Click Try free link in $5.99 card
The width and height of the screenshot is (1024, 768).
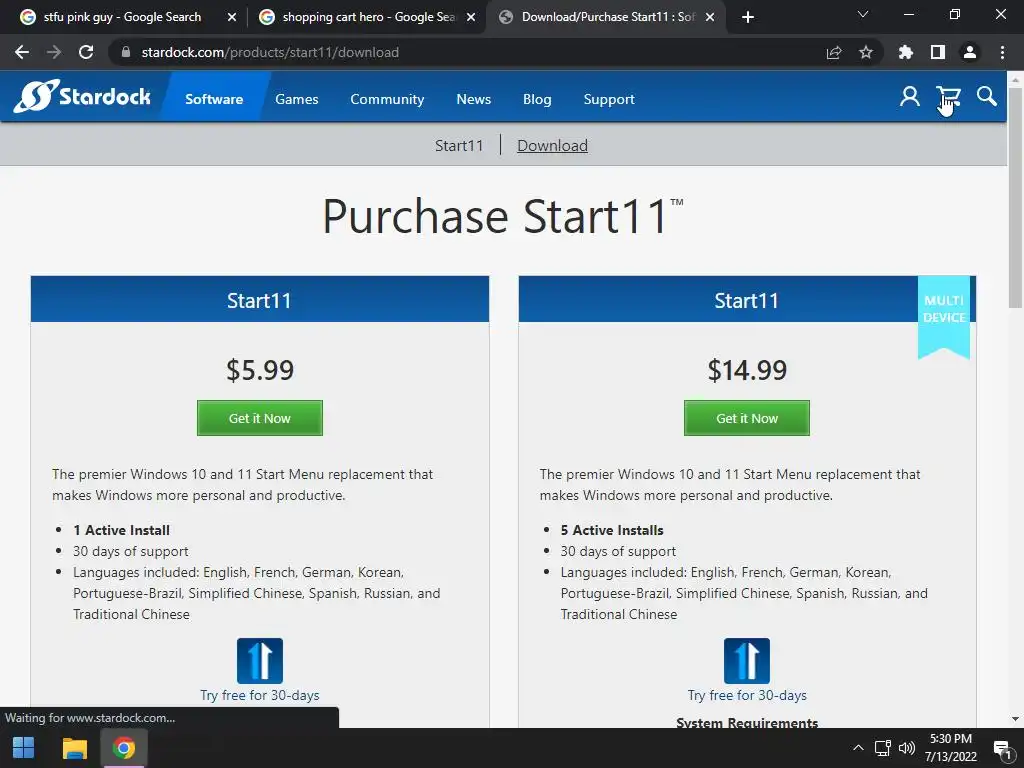coord(260,696)
